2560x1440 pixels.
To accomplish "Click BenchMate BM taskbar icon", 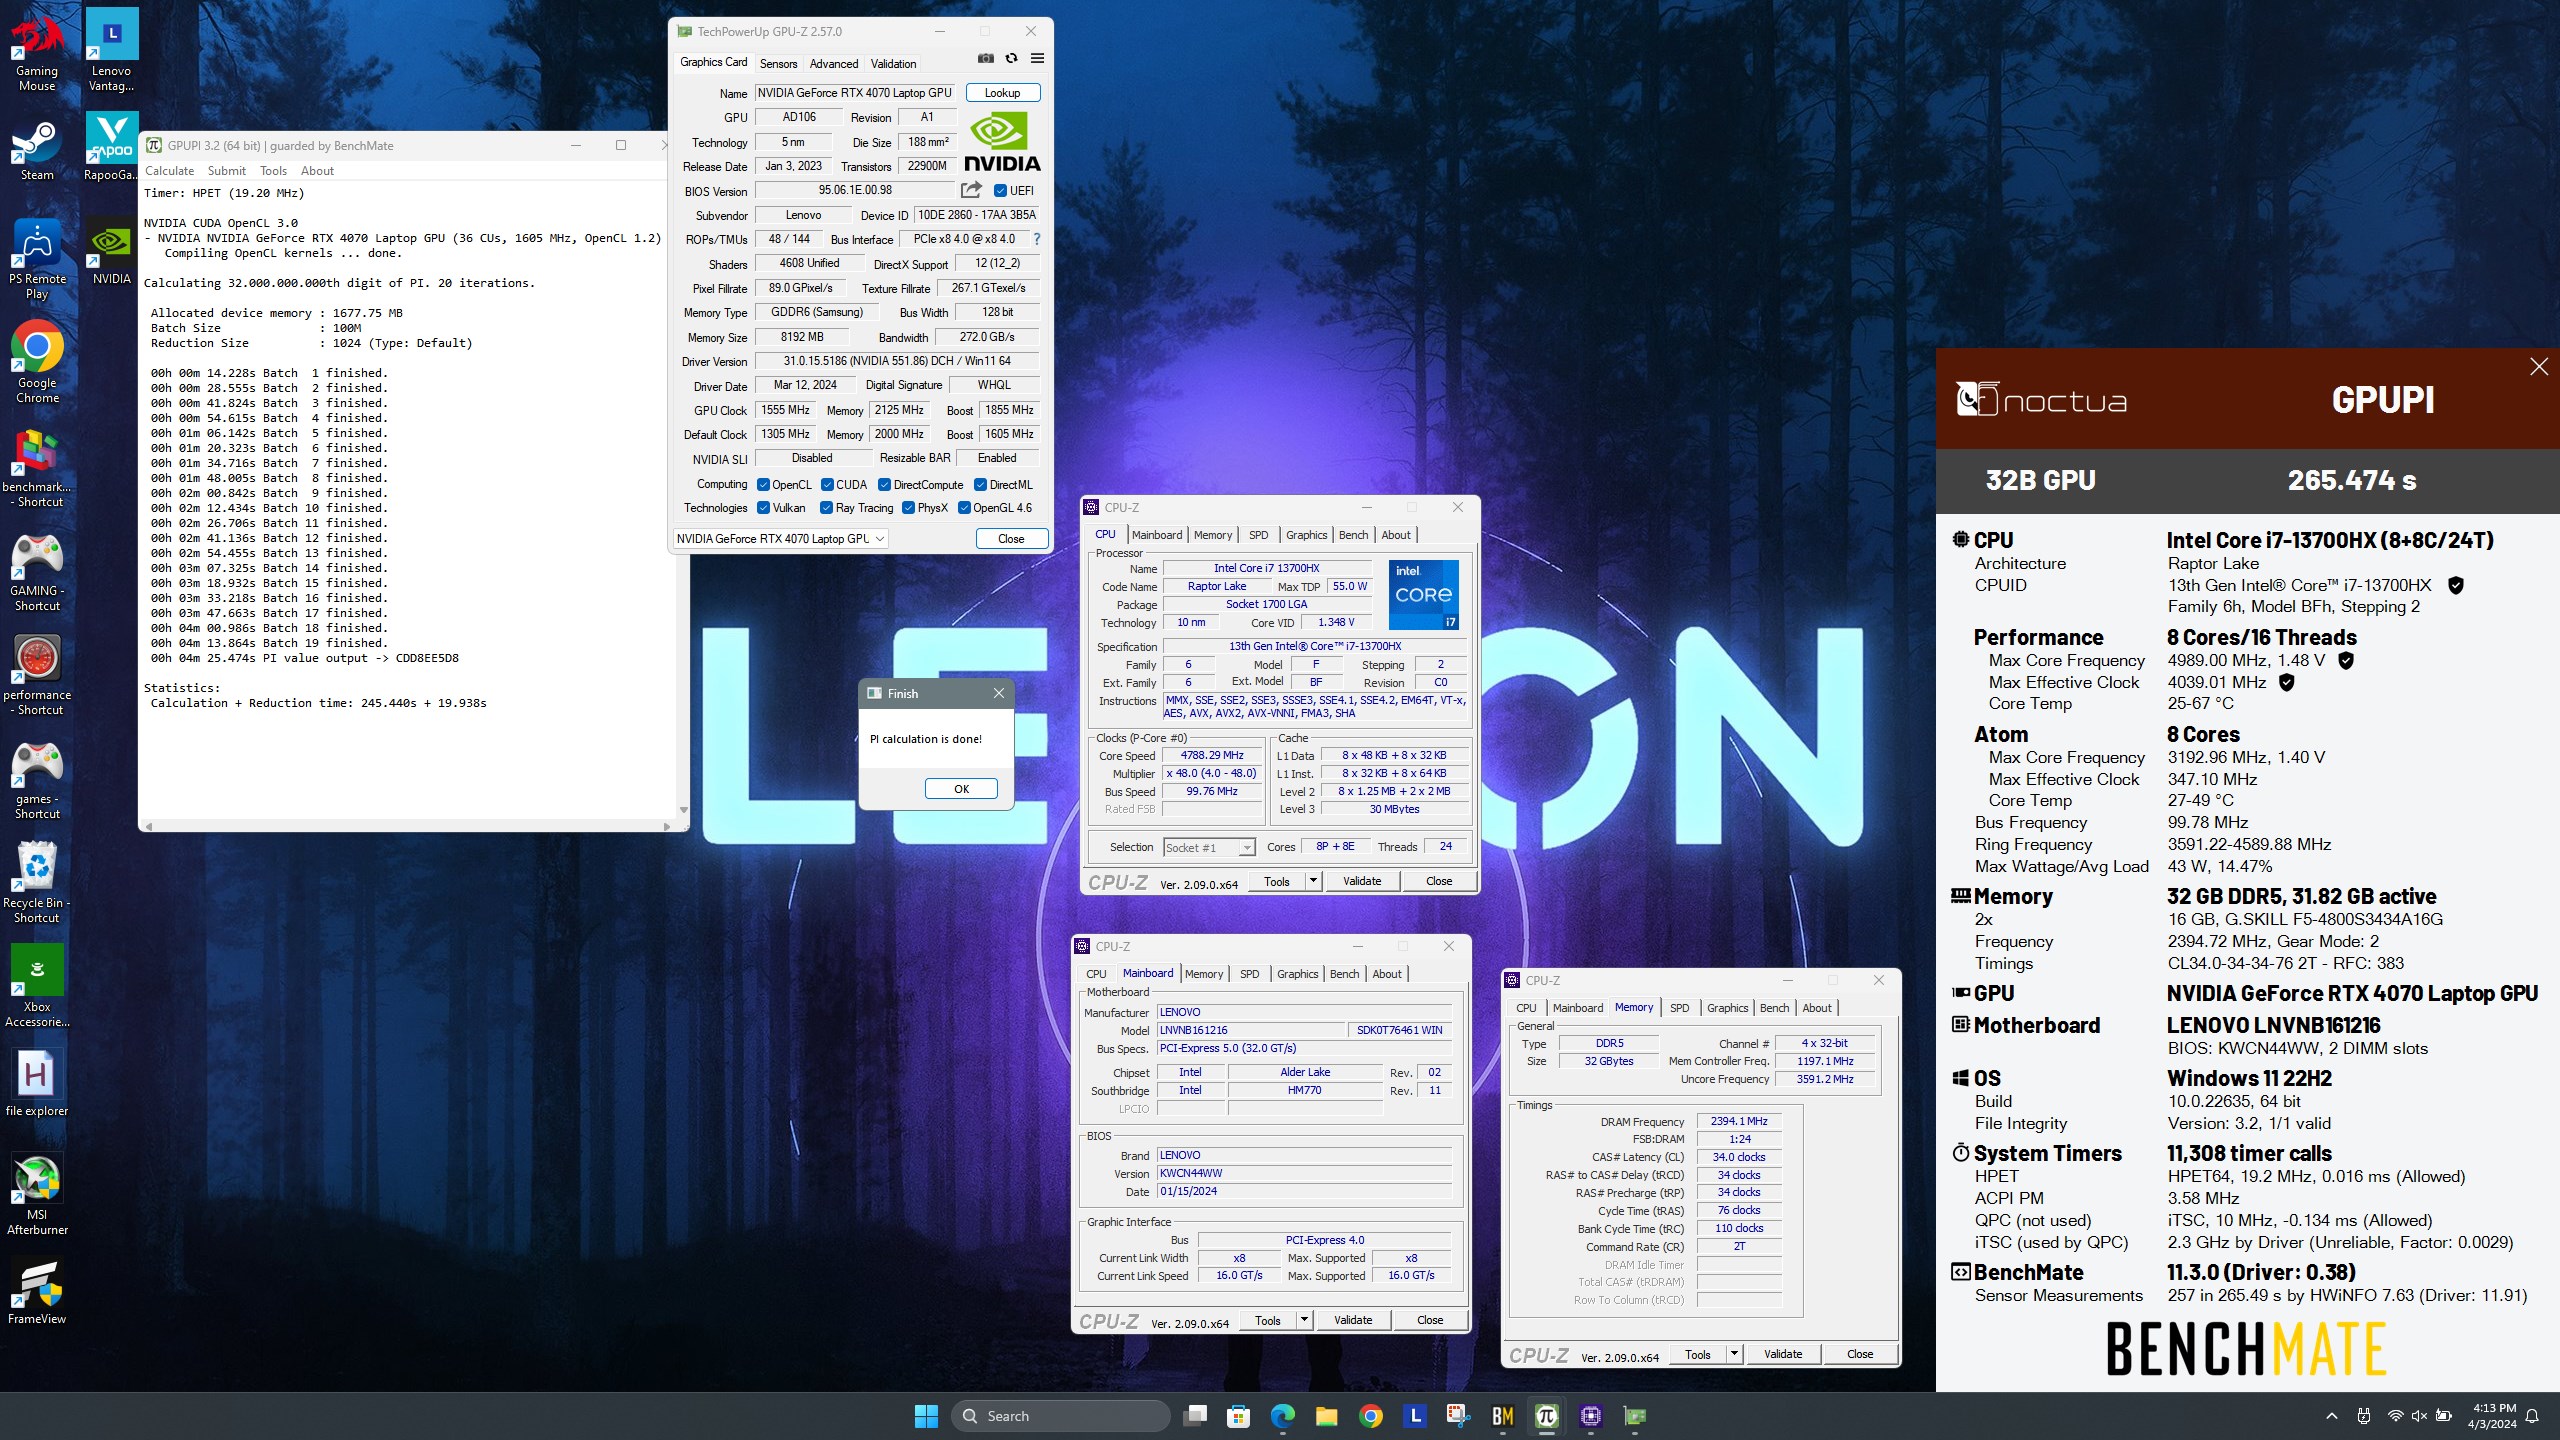I will tap(1502, 1416).
